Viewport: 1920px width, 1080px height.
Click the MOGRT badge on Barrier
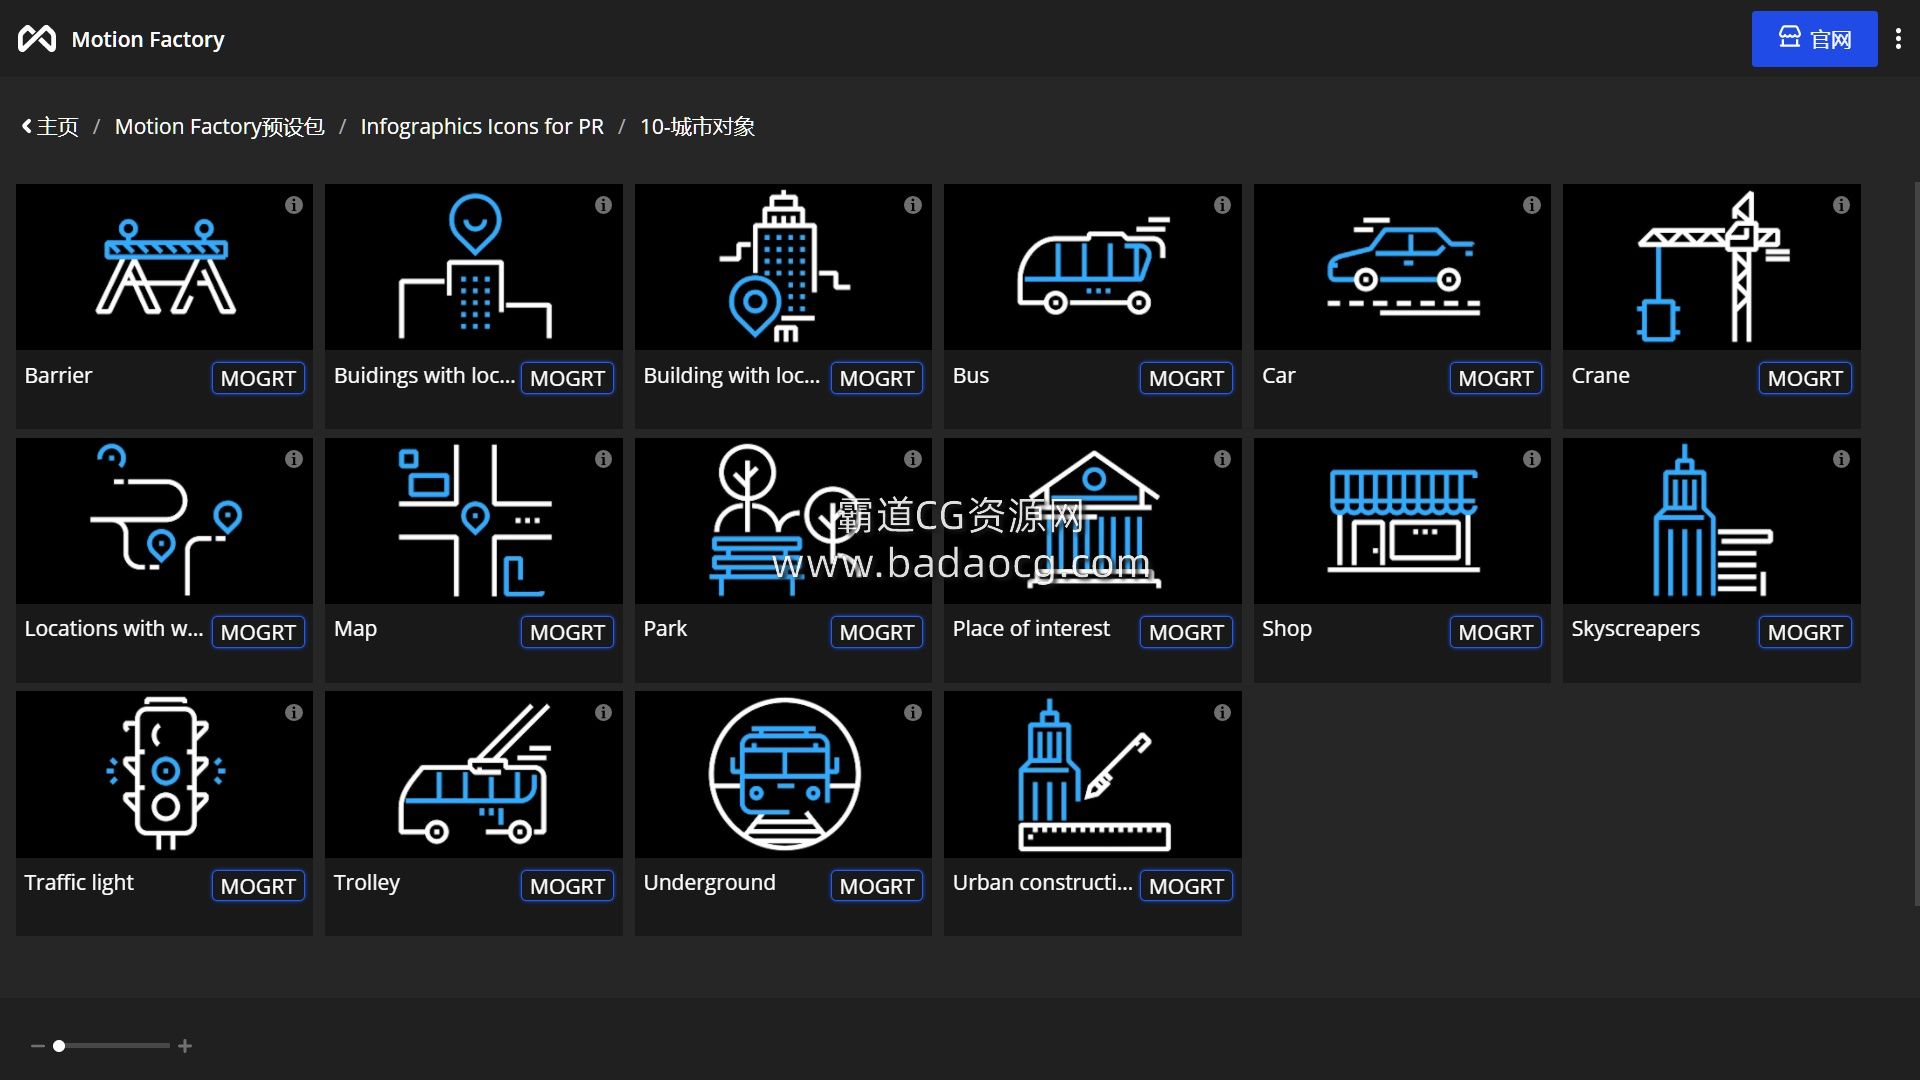[258, 378]
